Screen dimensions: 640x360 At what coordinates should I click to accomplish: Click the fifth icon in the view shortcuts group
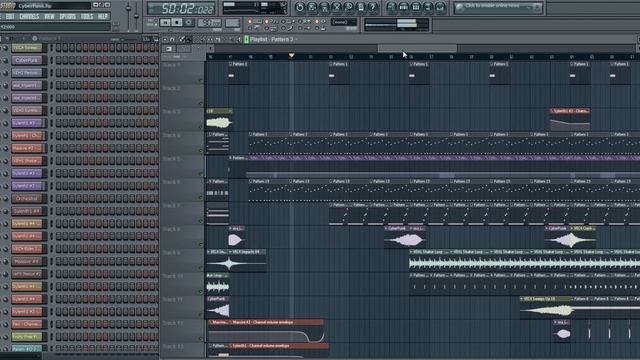440,7
